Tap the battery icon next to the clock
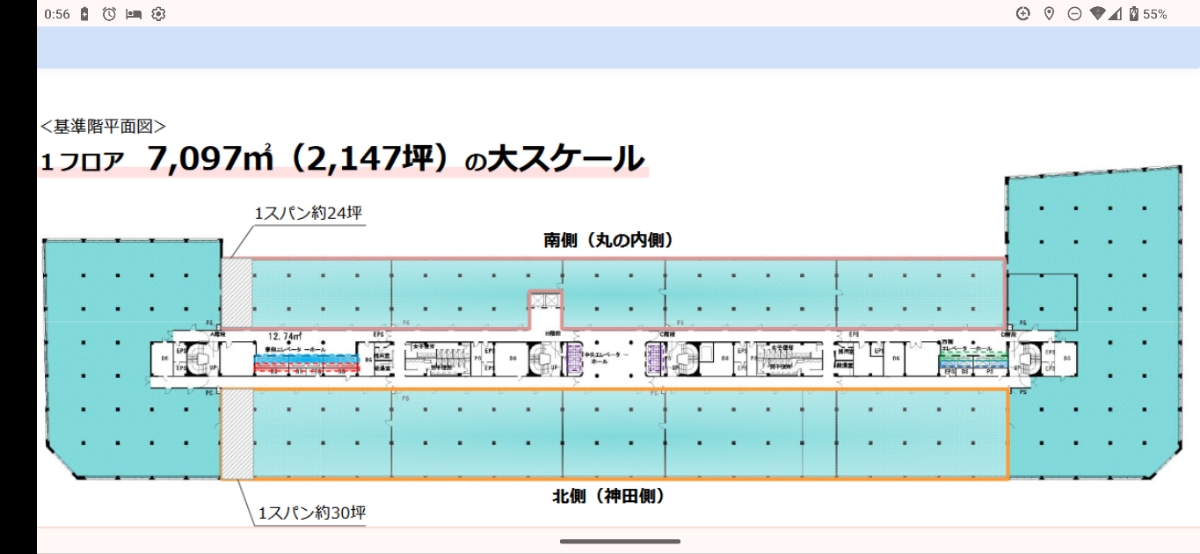Viewport: 1200px width, 554px height. [x=85, y=14]
